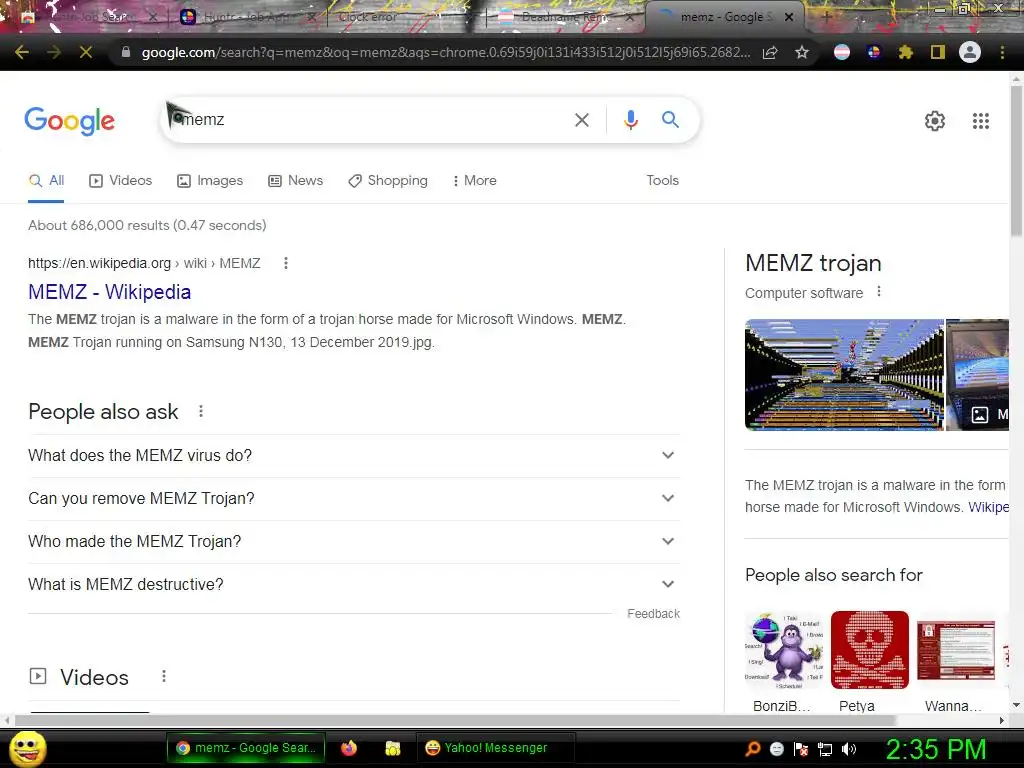Open Wikipedia link in MEMZ trojan panel
This screenshot has height=768, width=1024.
pyautogui.click(x=988, y=507)
